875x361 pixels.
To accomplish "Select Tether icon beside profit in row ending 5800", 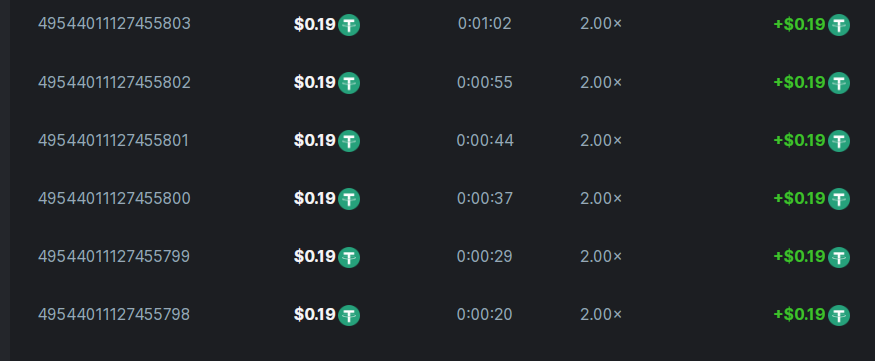I will (839, 199).
